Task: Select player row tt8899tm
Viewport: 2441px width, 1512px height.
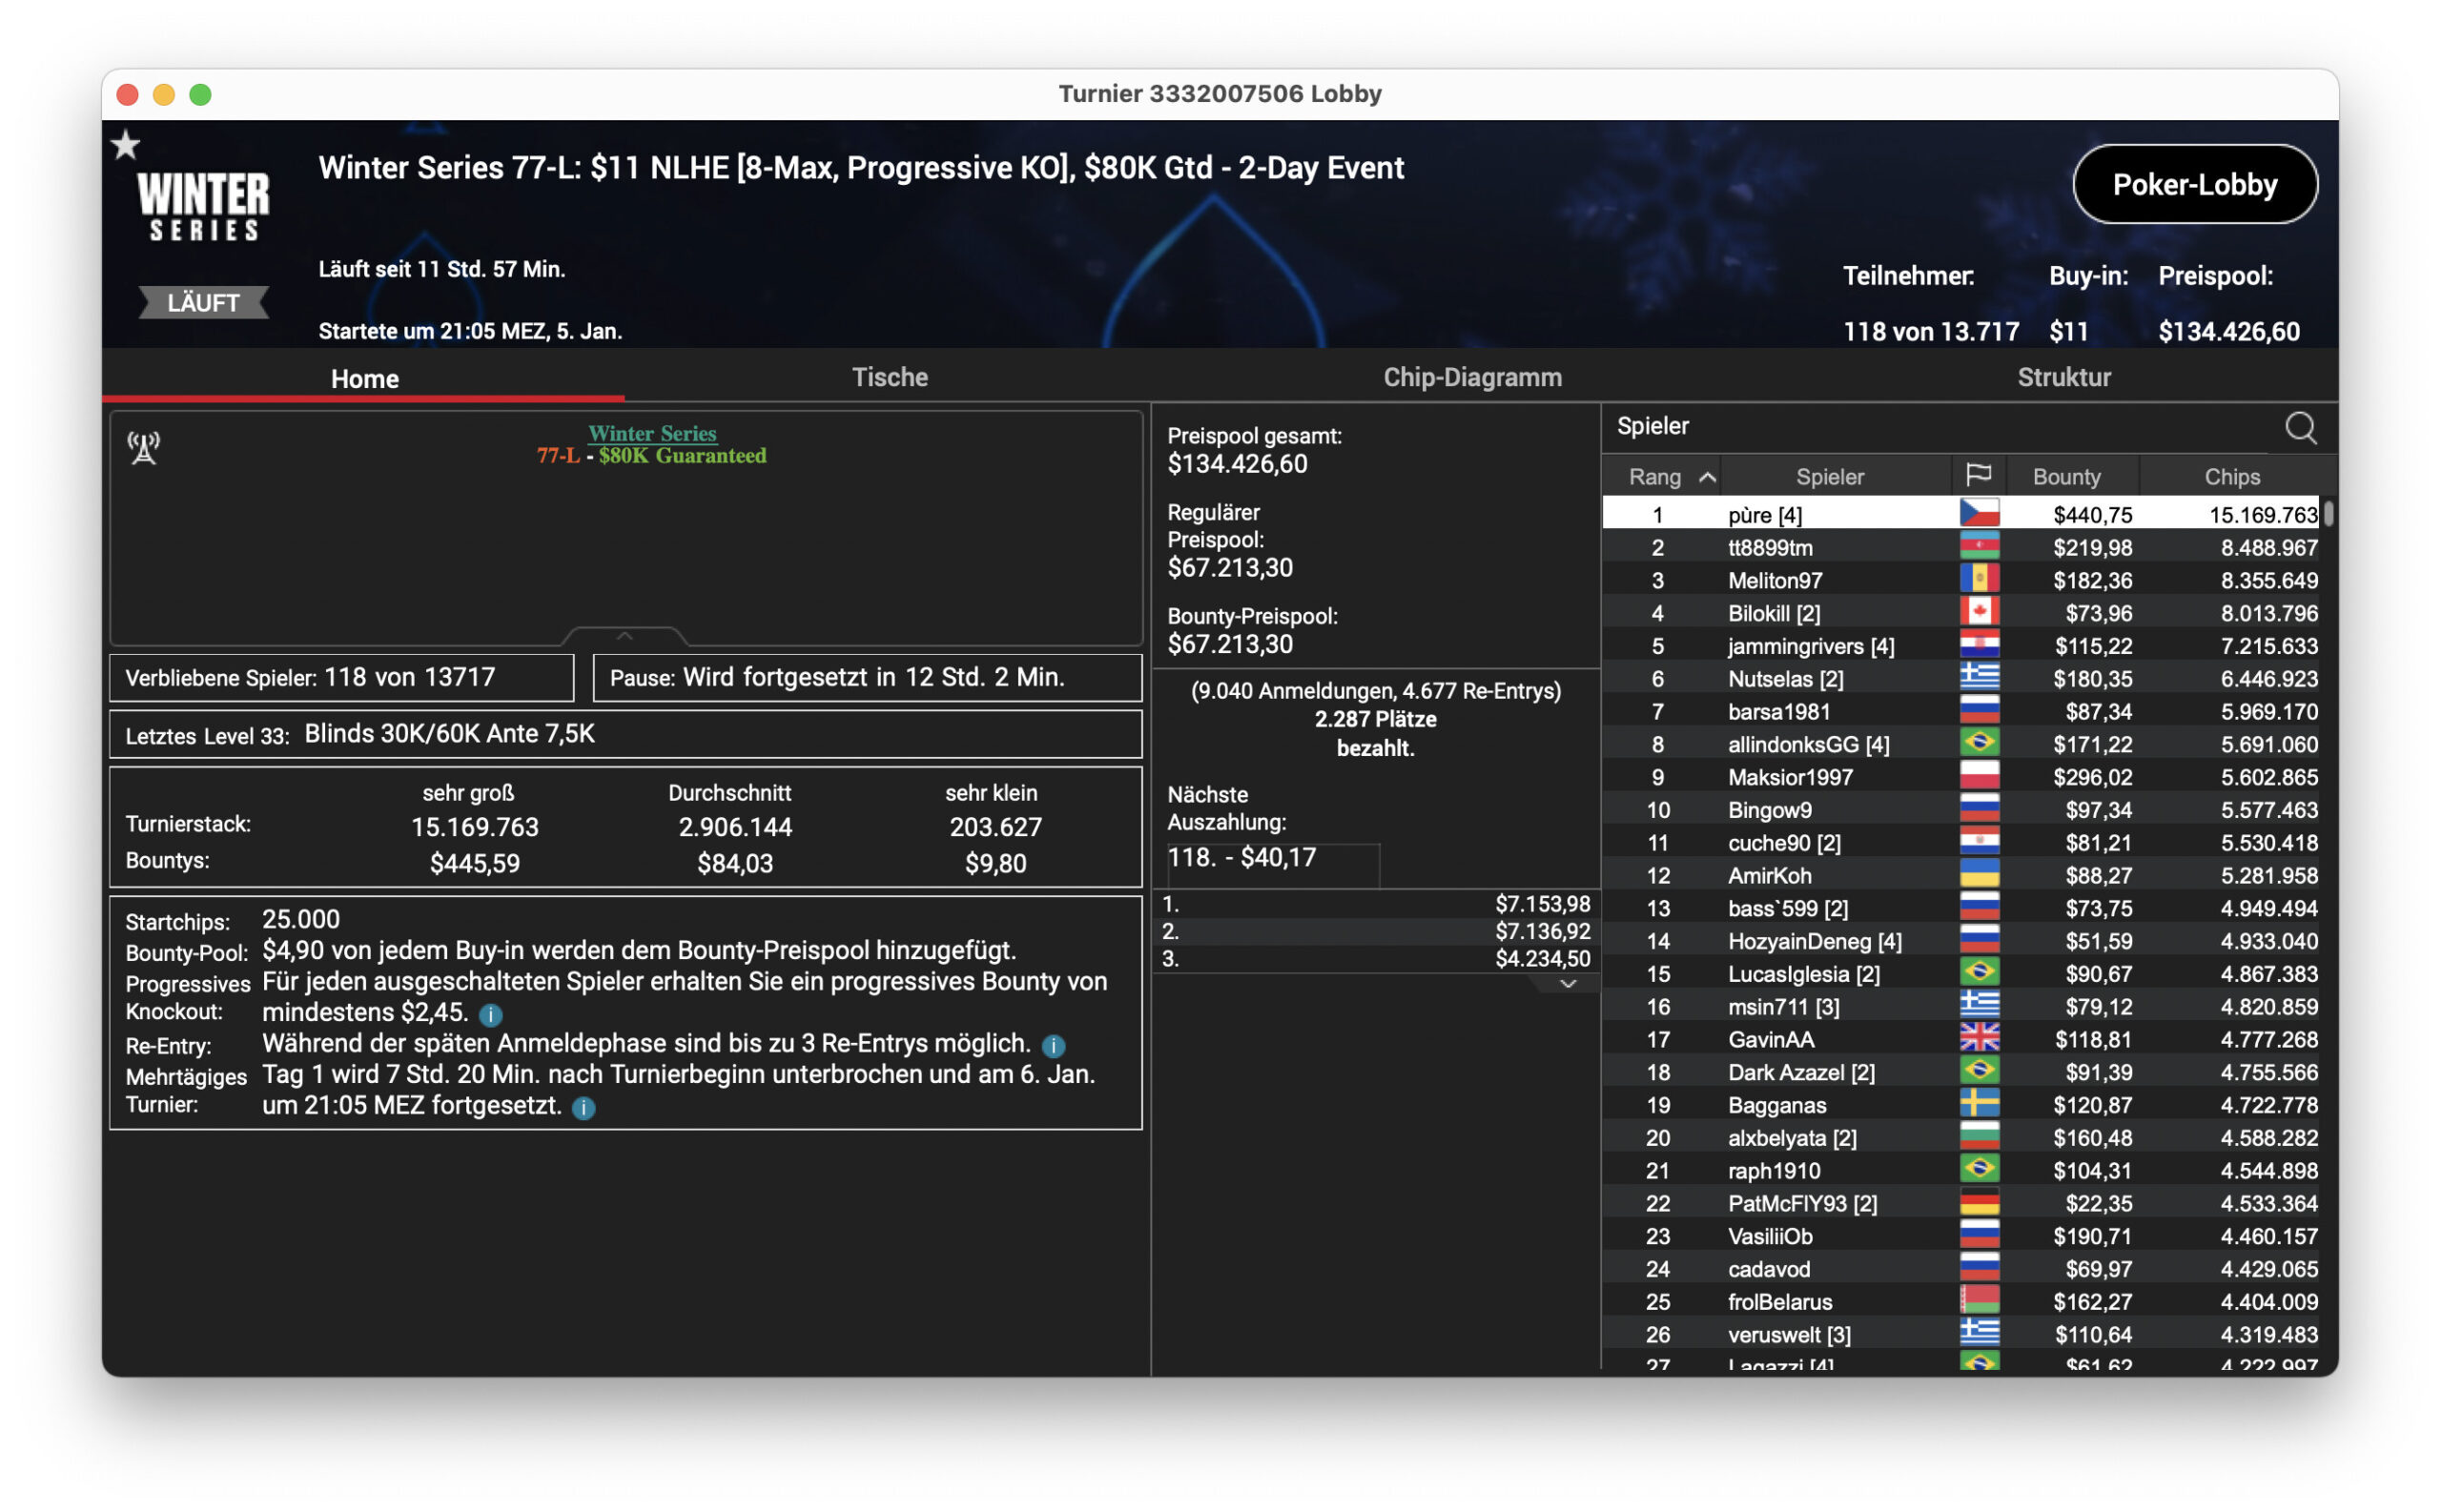Action: pos(1960,547)
